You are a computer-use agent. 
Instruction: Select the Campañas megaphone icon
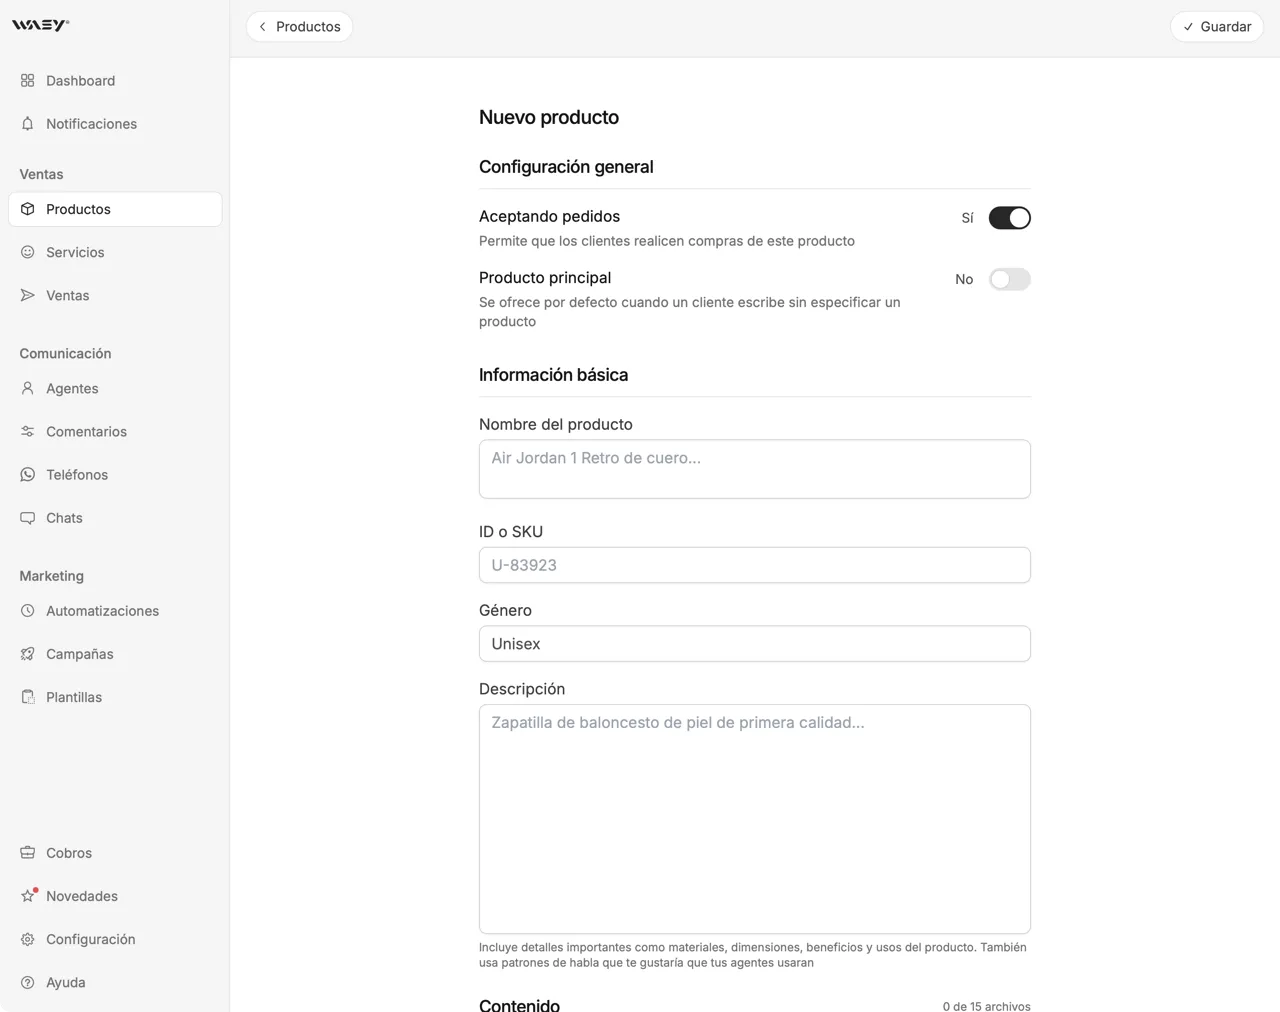click(27, 653)
